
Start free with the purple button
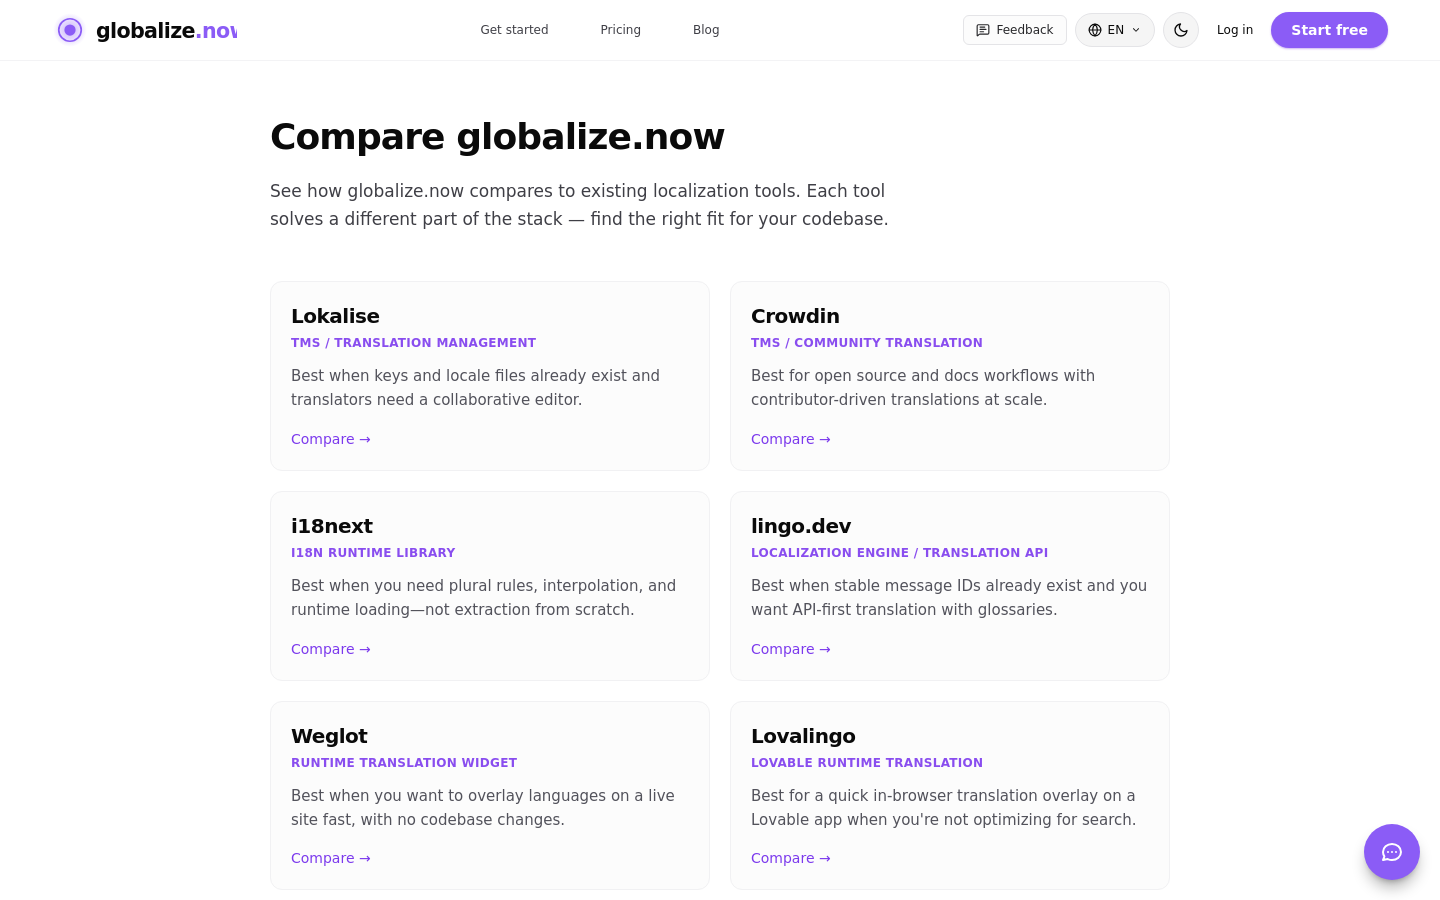click(x=1329, y=30)
